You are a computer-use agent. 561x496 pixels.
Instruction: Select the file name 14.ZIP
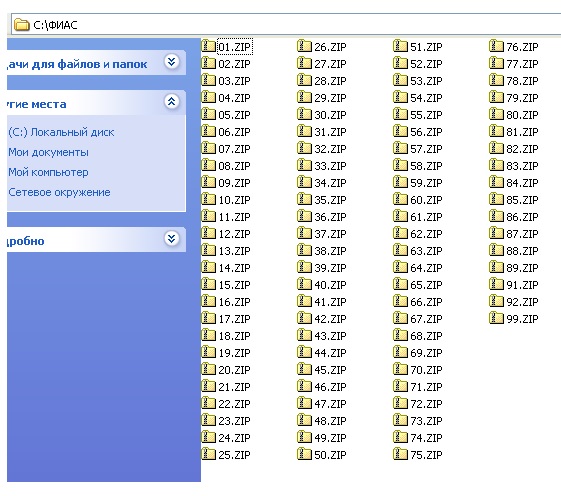(x=234, y=268)
